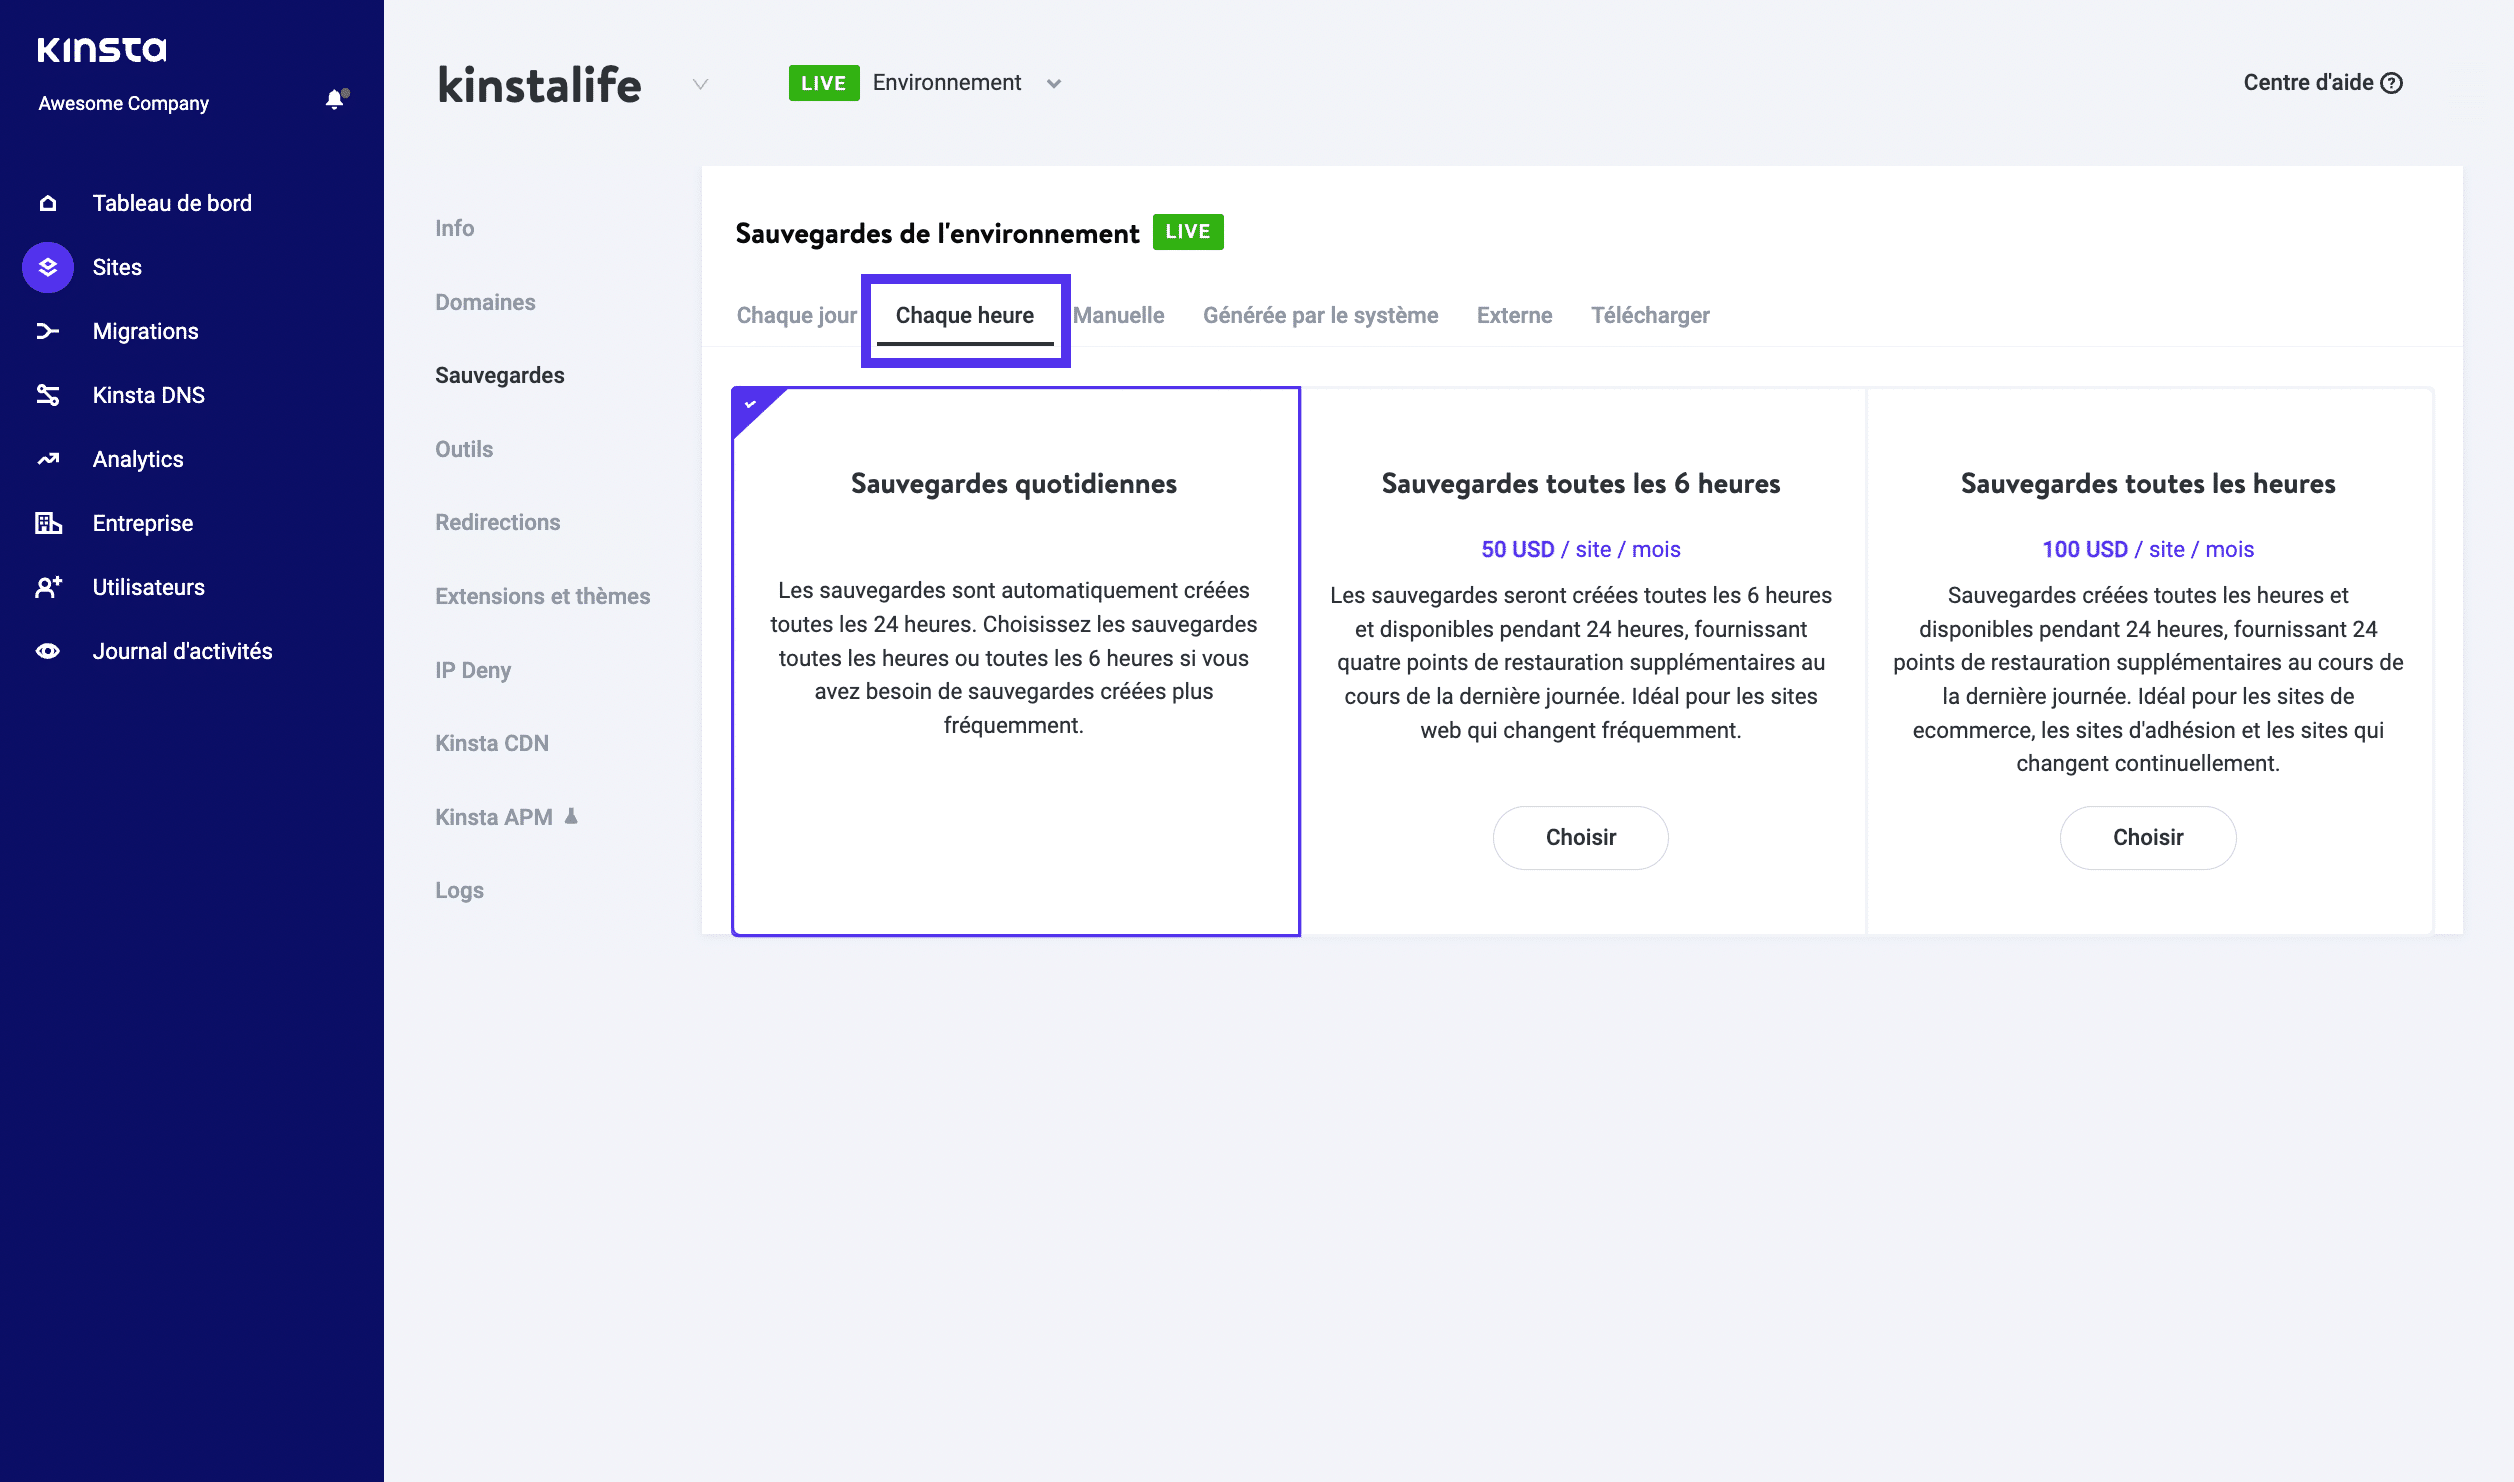Select the Sauvegardes quotidiennes plan card
This screenshot has width=2514, height=1482.
point(1014,660)
